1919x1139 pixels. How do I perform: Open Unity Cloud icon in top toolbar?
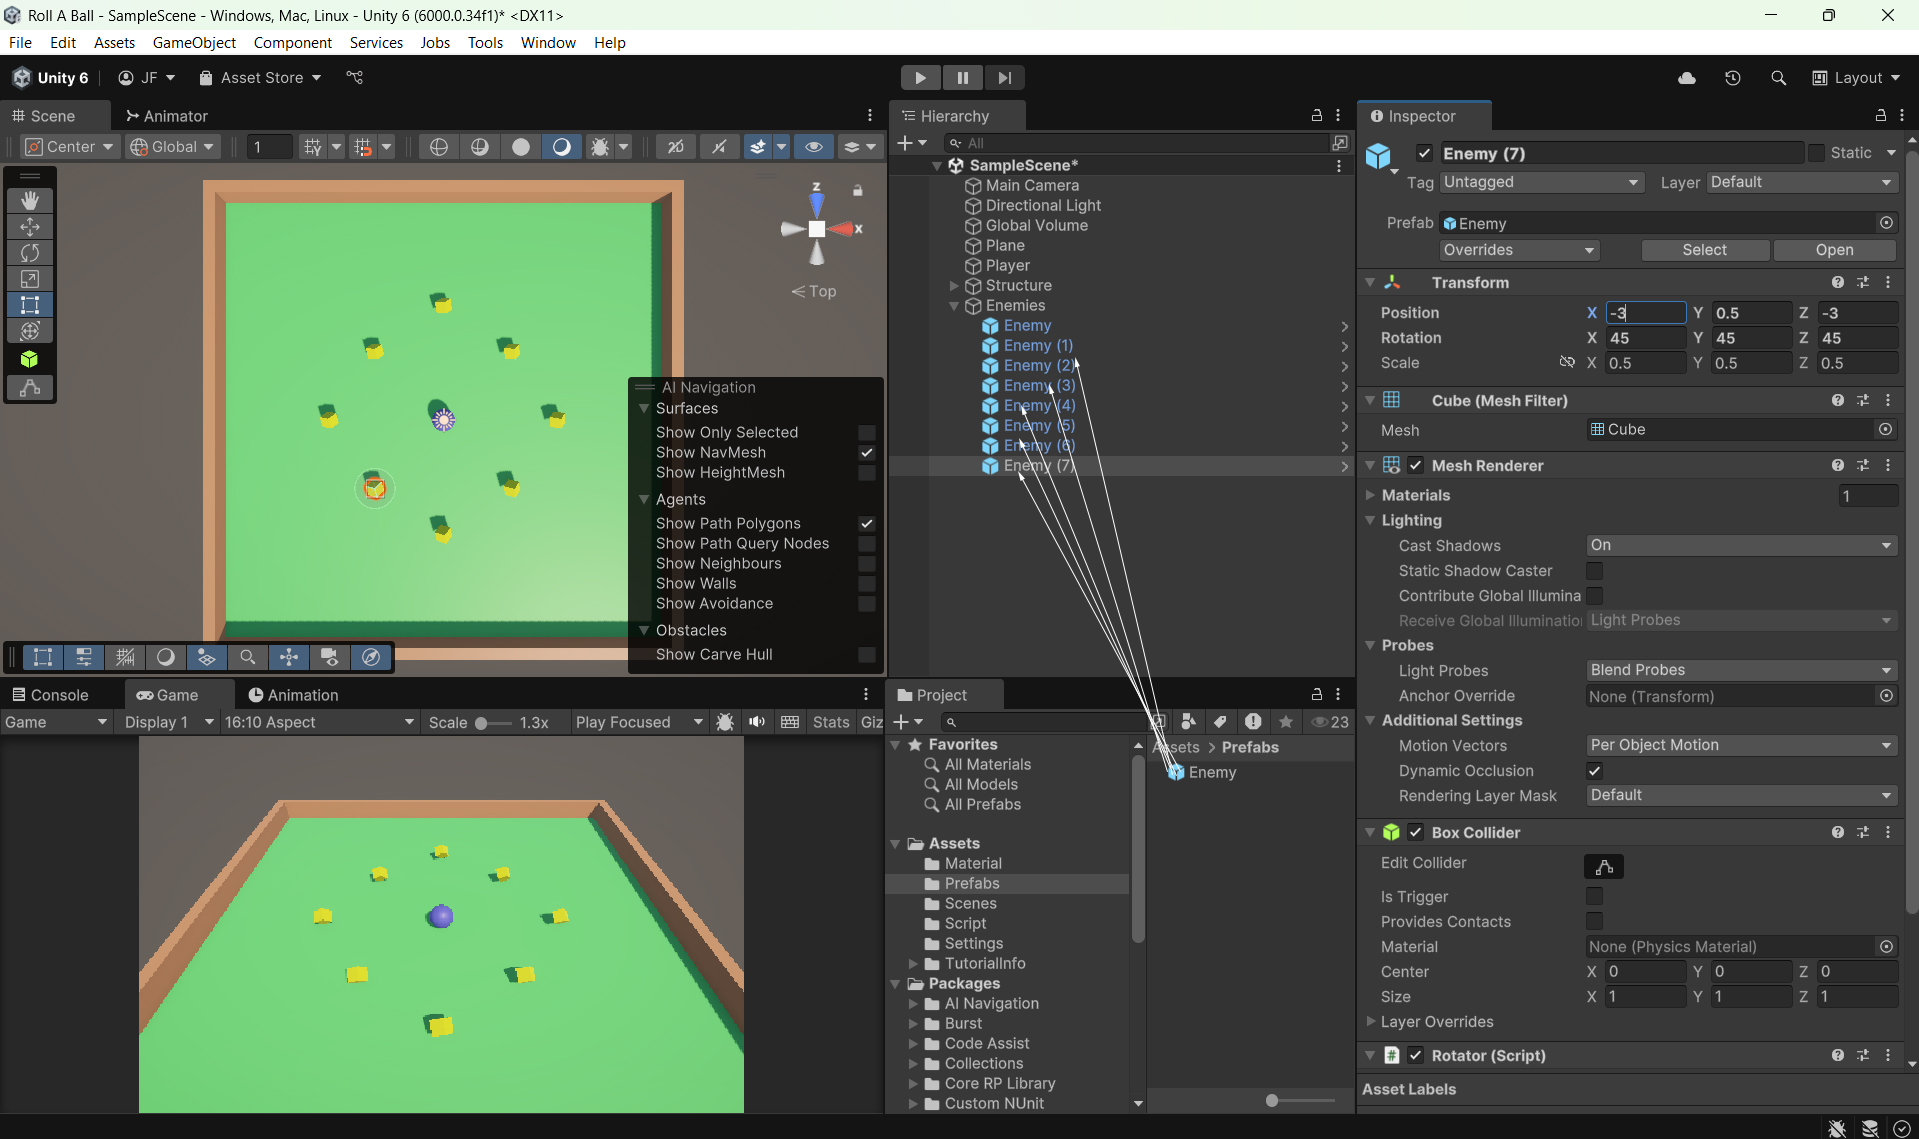pyautogui.click(x=1687, y=78)
